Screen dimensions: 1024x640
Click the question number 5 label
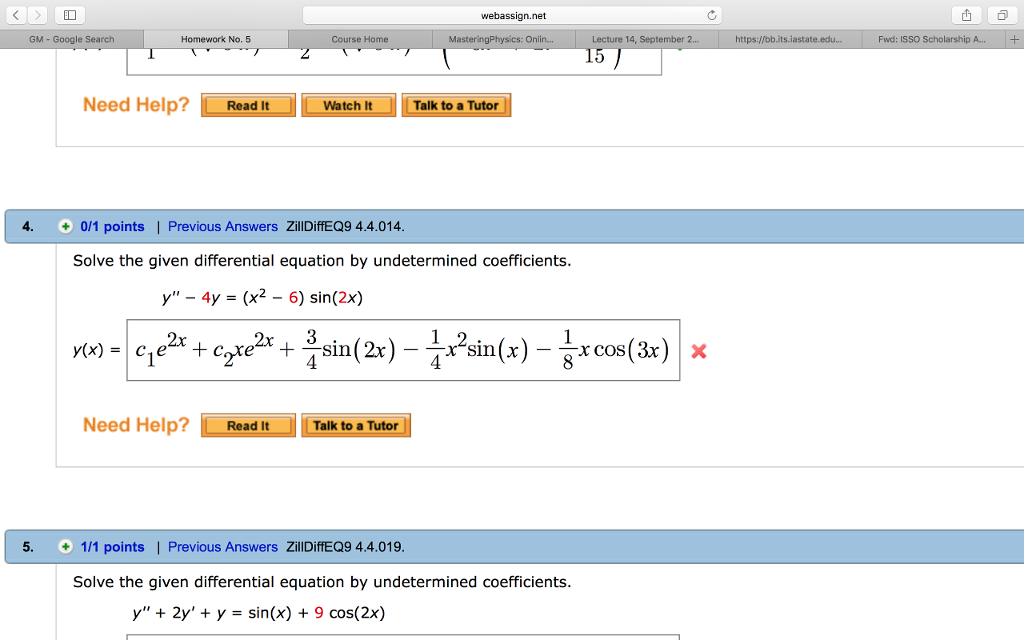point(27,547)
